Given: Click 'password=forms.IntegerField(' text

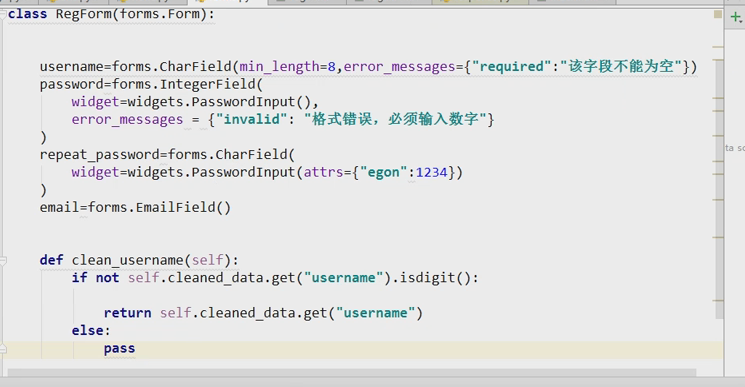Looking at the screenshot, I should coord(151,84).
